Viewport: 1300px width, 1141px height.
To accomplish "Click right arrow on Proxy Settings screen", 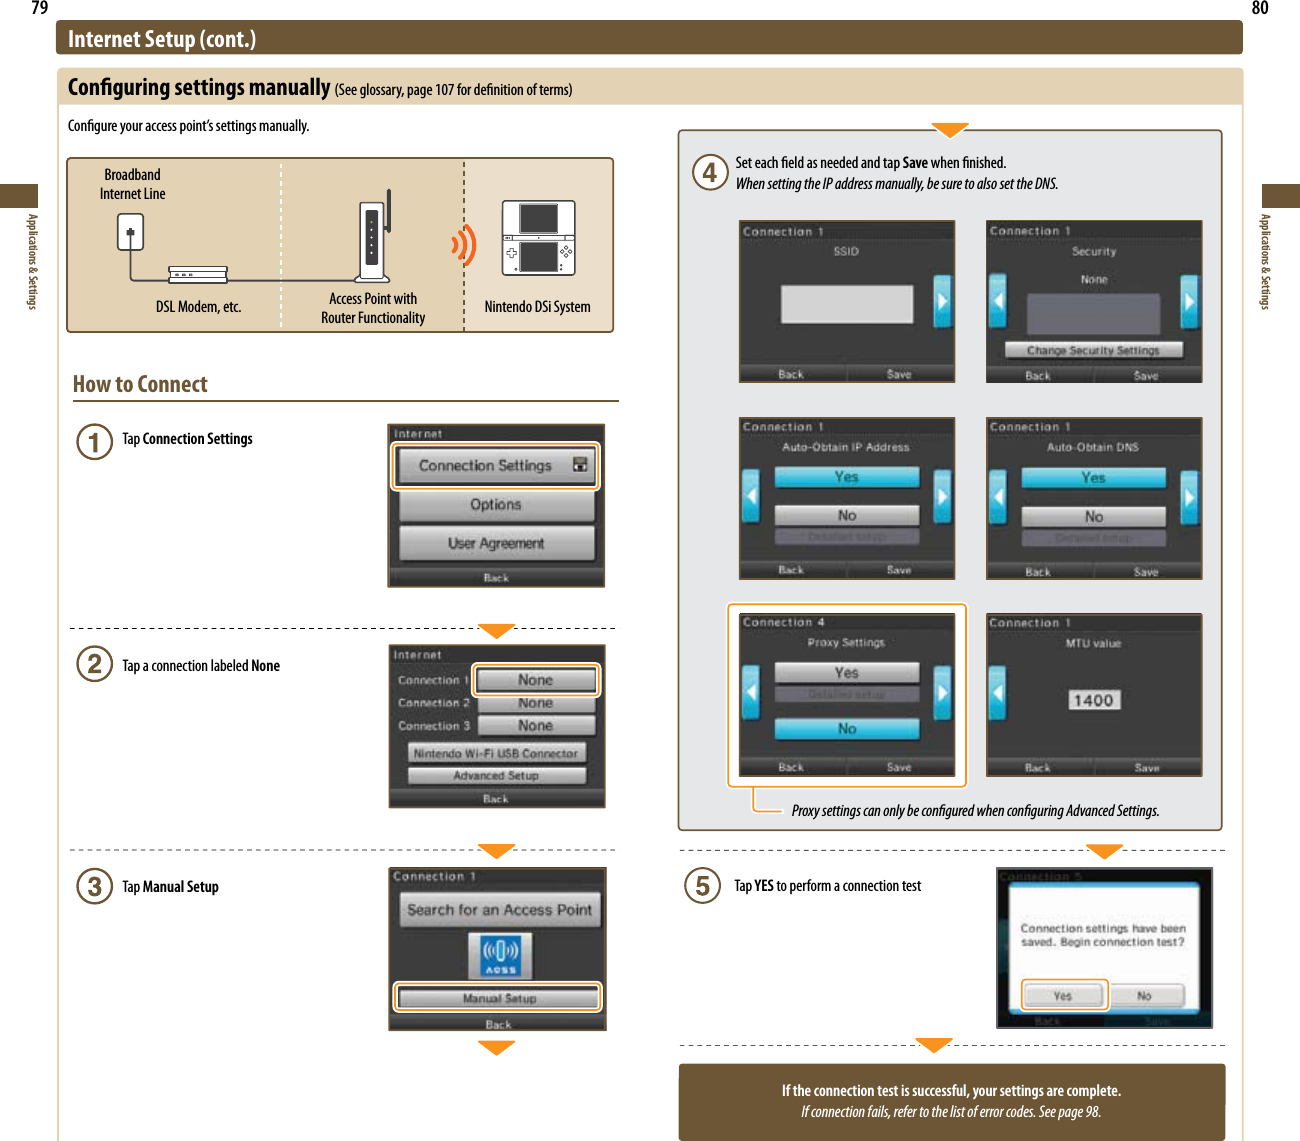I will [942, 692].
